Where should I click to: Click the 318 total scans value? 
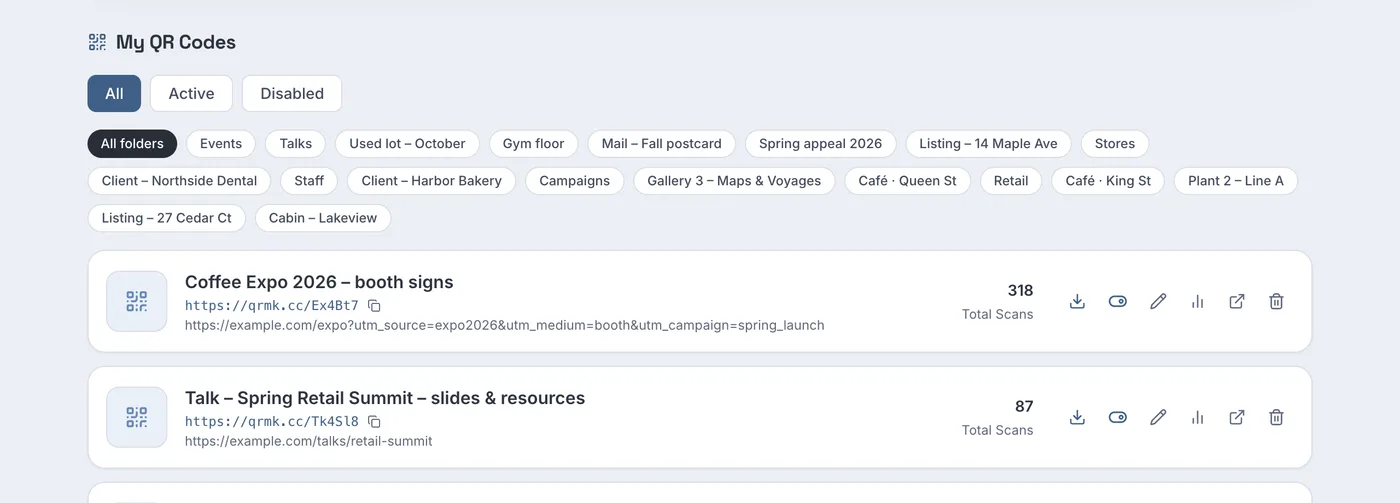1020,290
